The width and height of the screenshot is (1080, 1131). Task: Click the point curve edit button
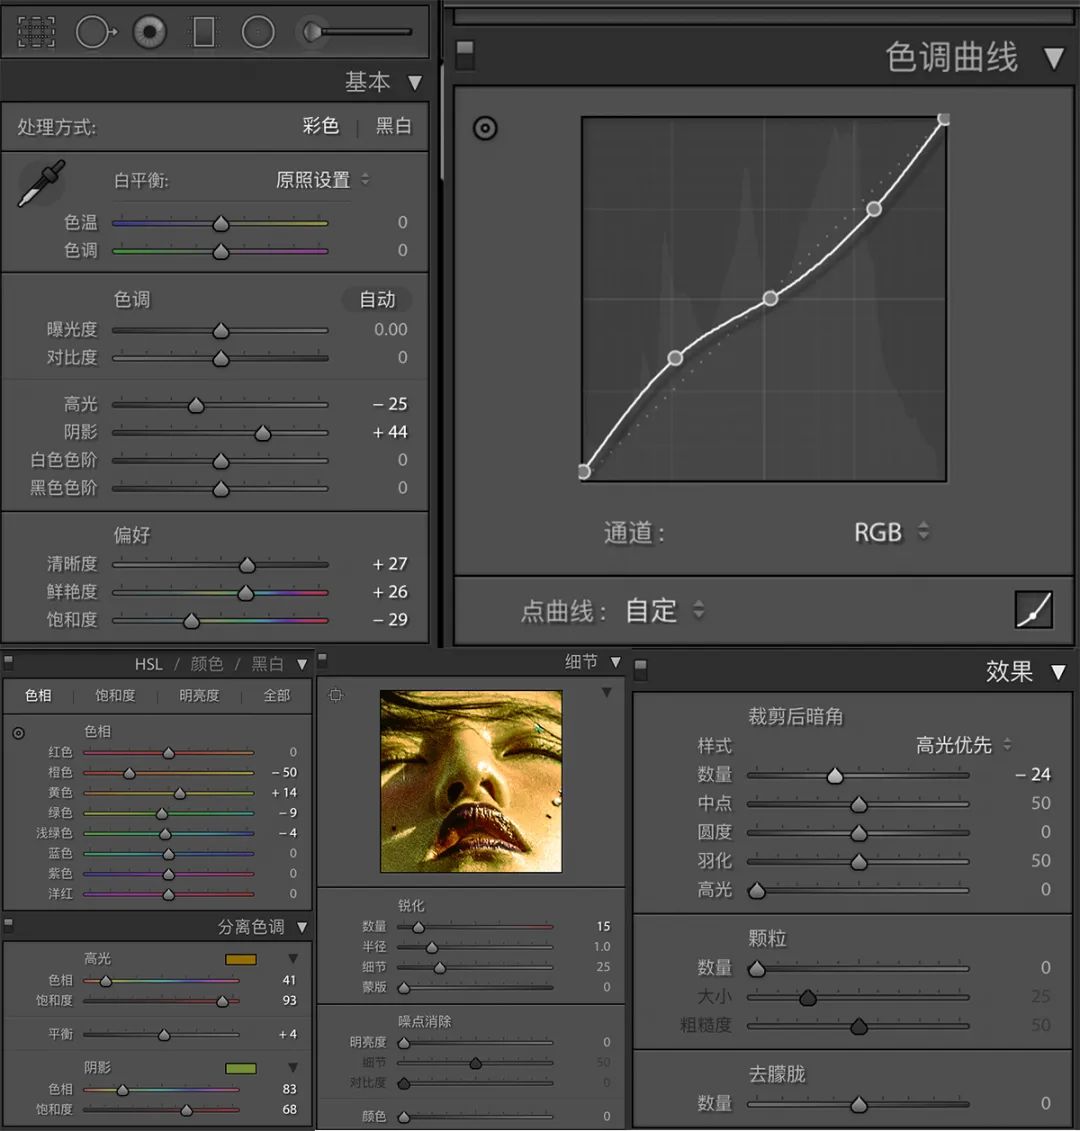(x=1033, y=609)
